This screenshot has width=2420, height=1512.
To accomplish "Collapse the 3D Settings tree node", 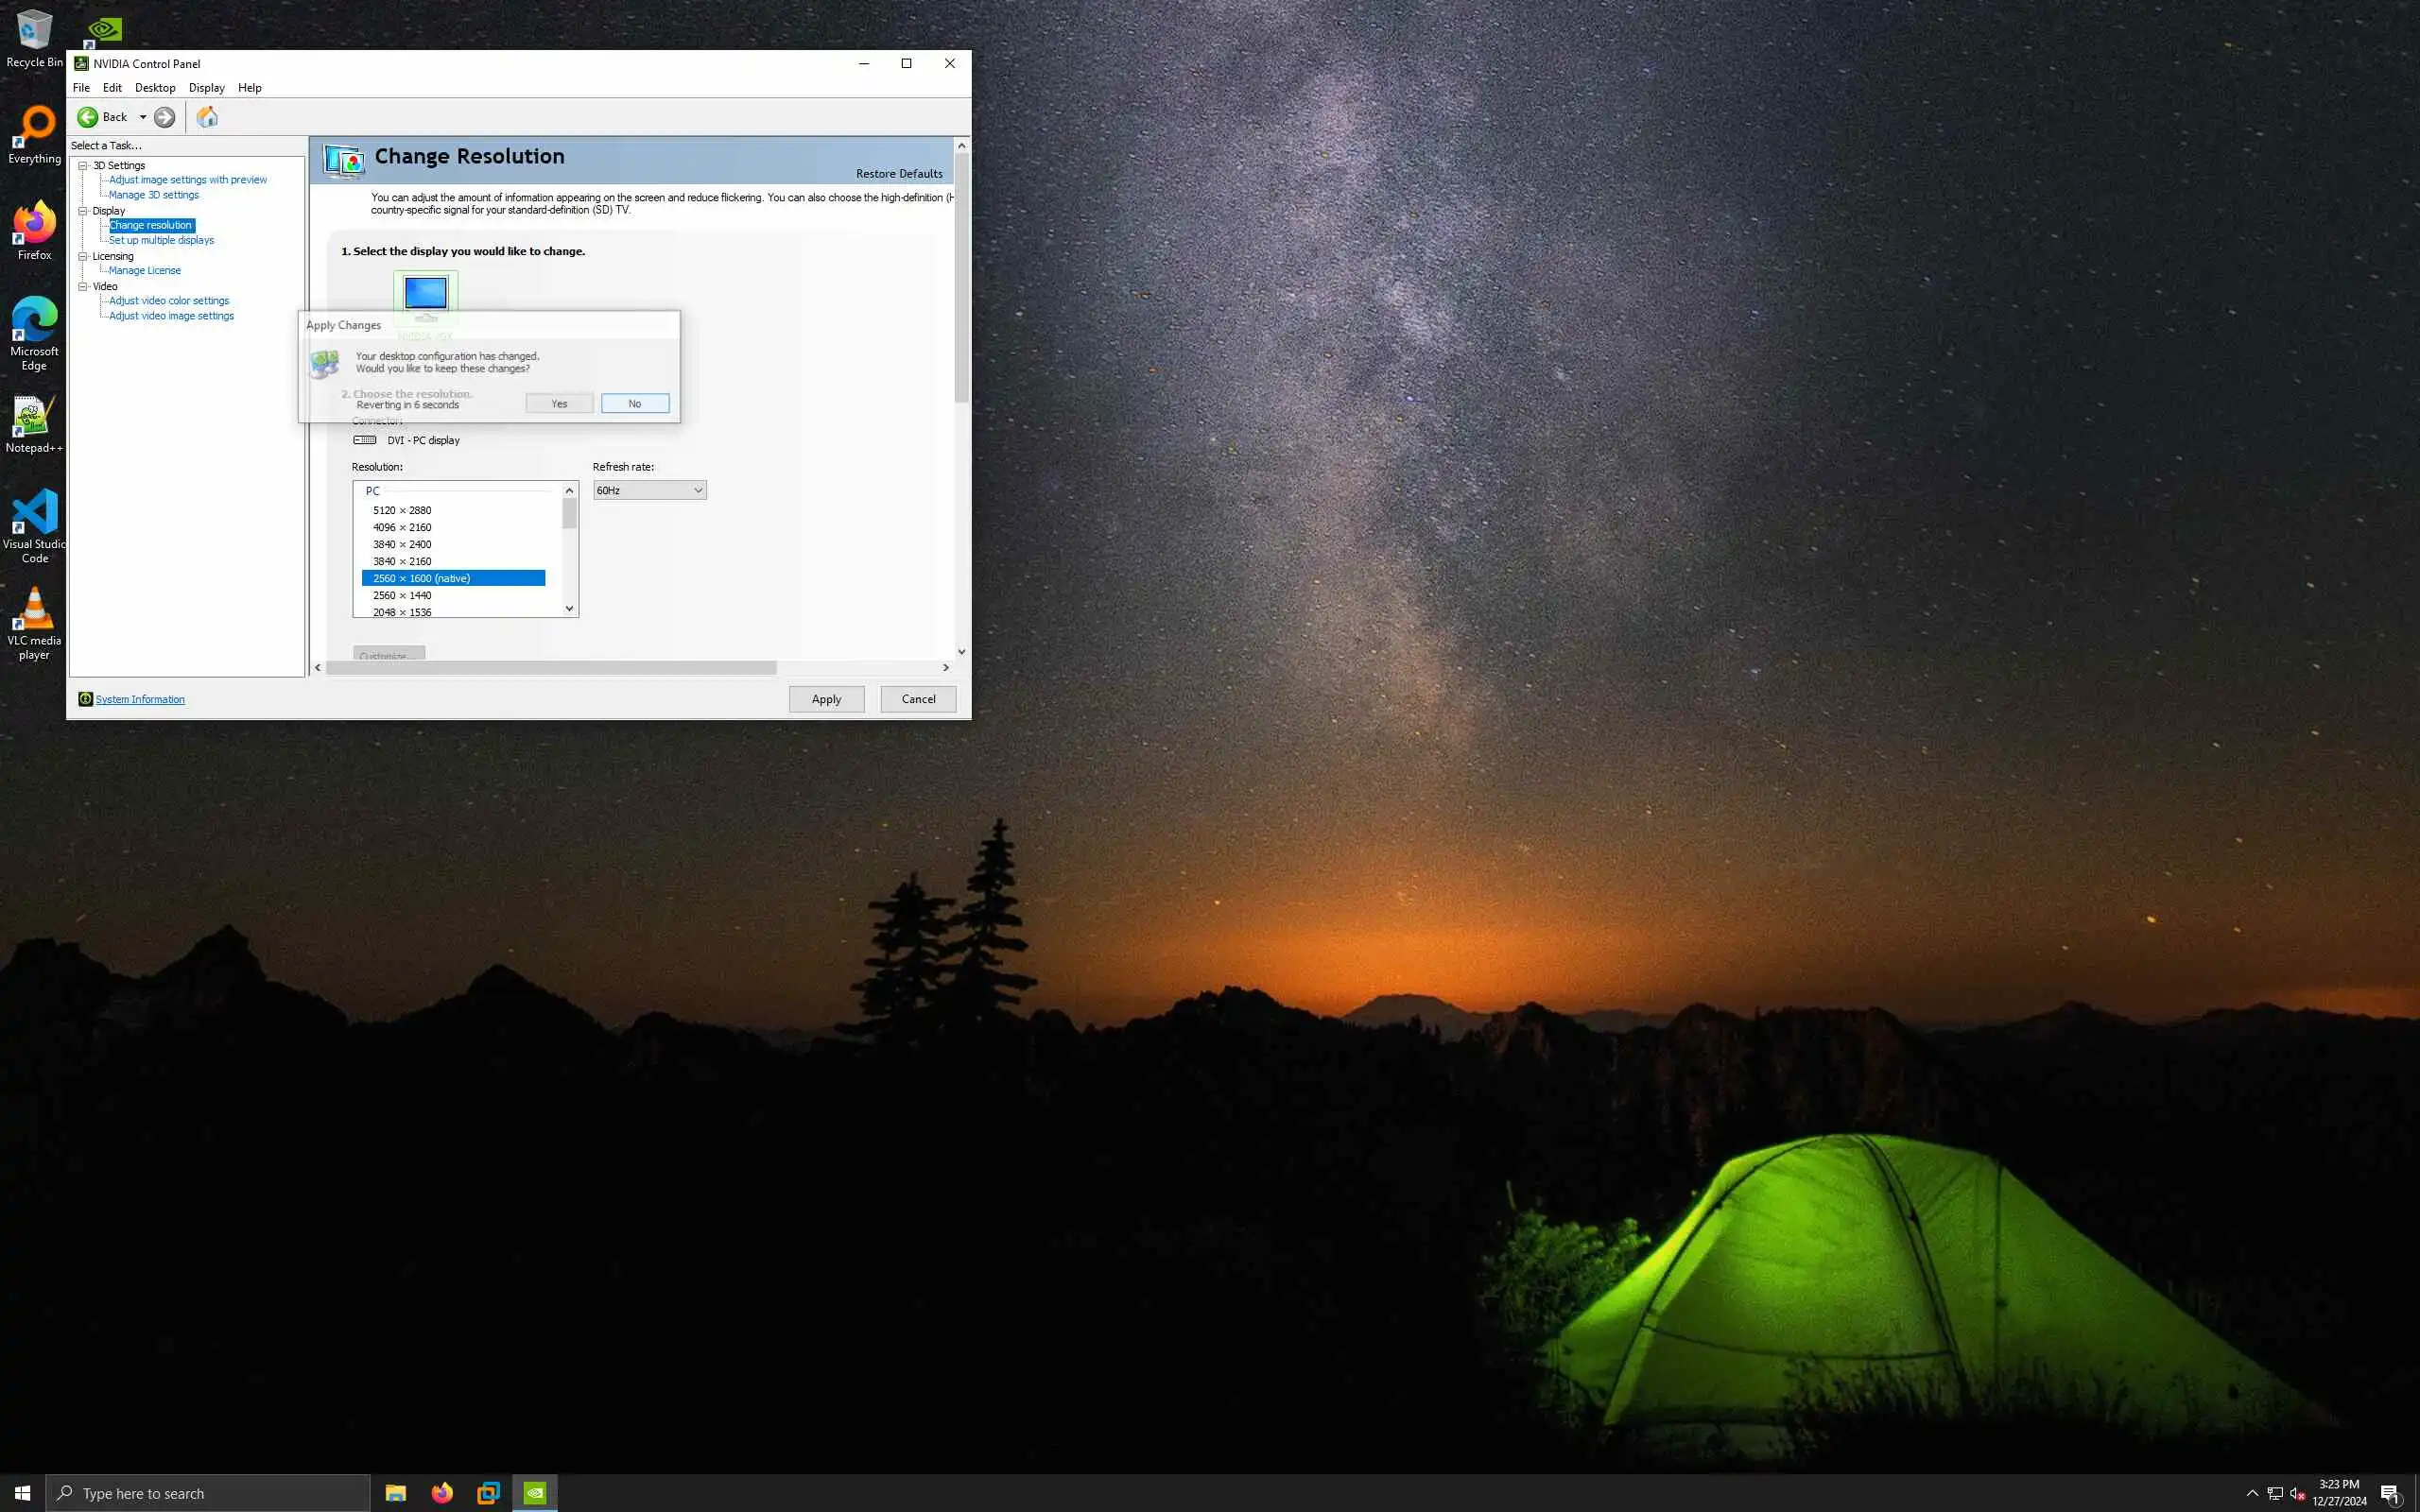I will [83, 166].
